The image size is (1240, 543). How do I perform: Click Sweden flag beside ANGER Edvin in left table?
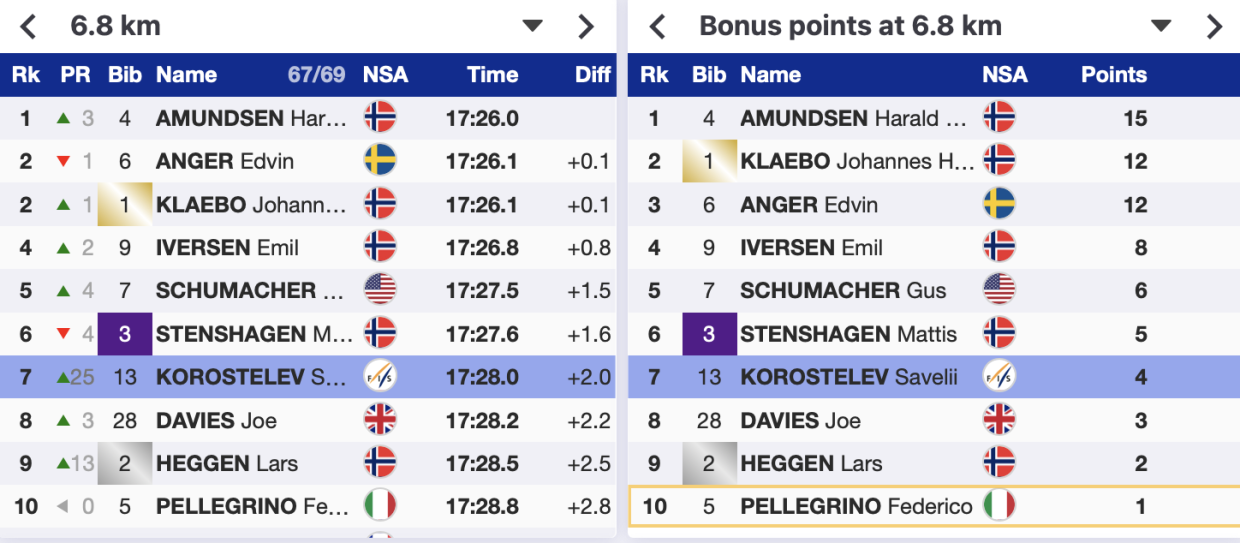[381, 161]
